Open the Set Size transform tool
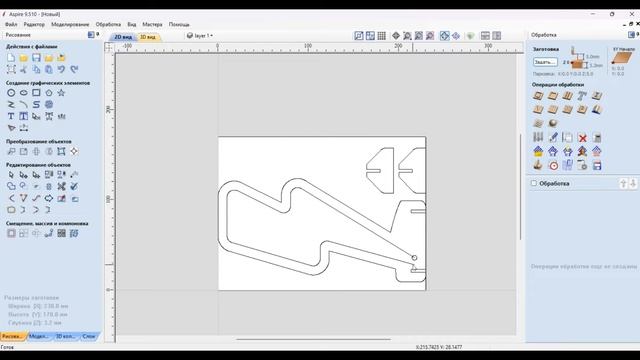This screenshot has height=360, width=640. (x=24, y=151)
